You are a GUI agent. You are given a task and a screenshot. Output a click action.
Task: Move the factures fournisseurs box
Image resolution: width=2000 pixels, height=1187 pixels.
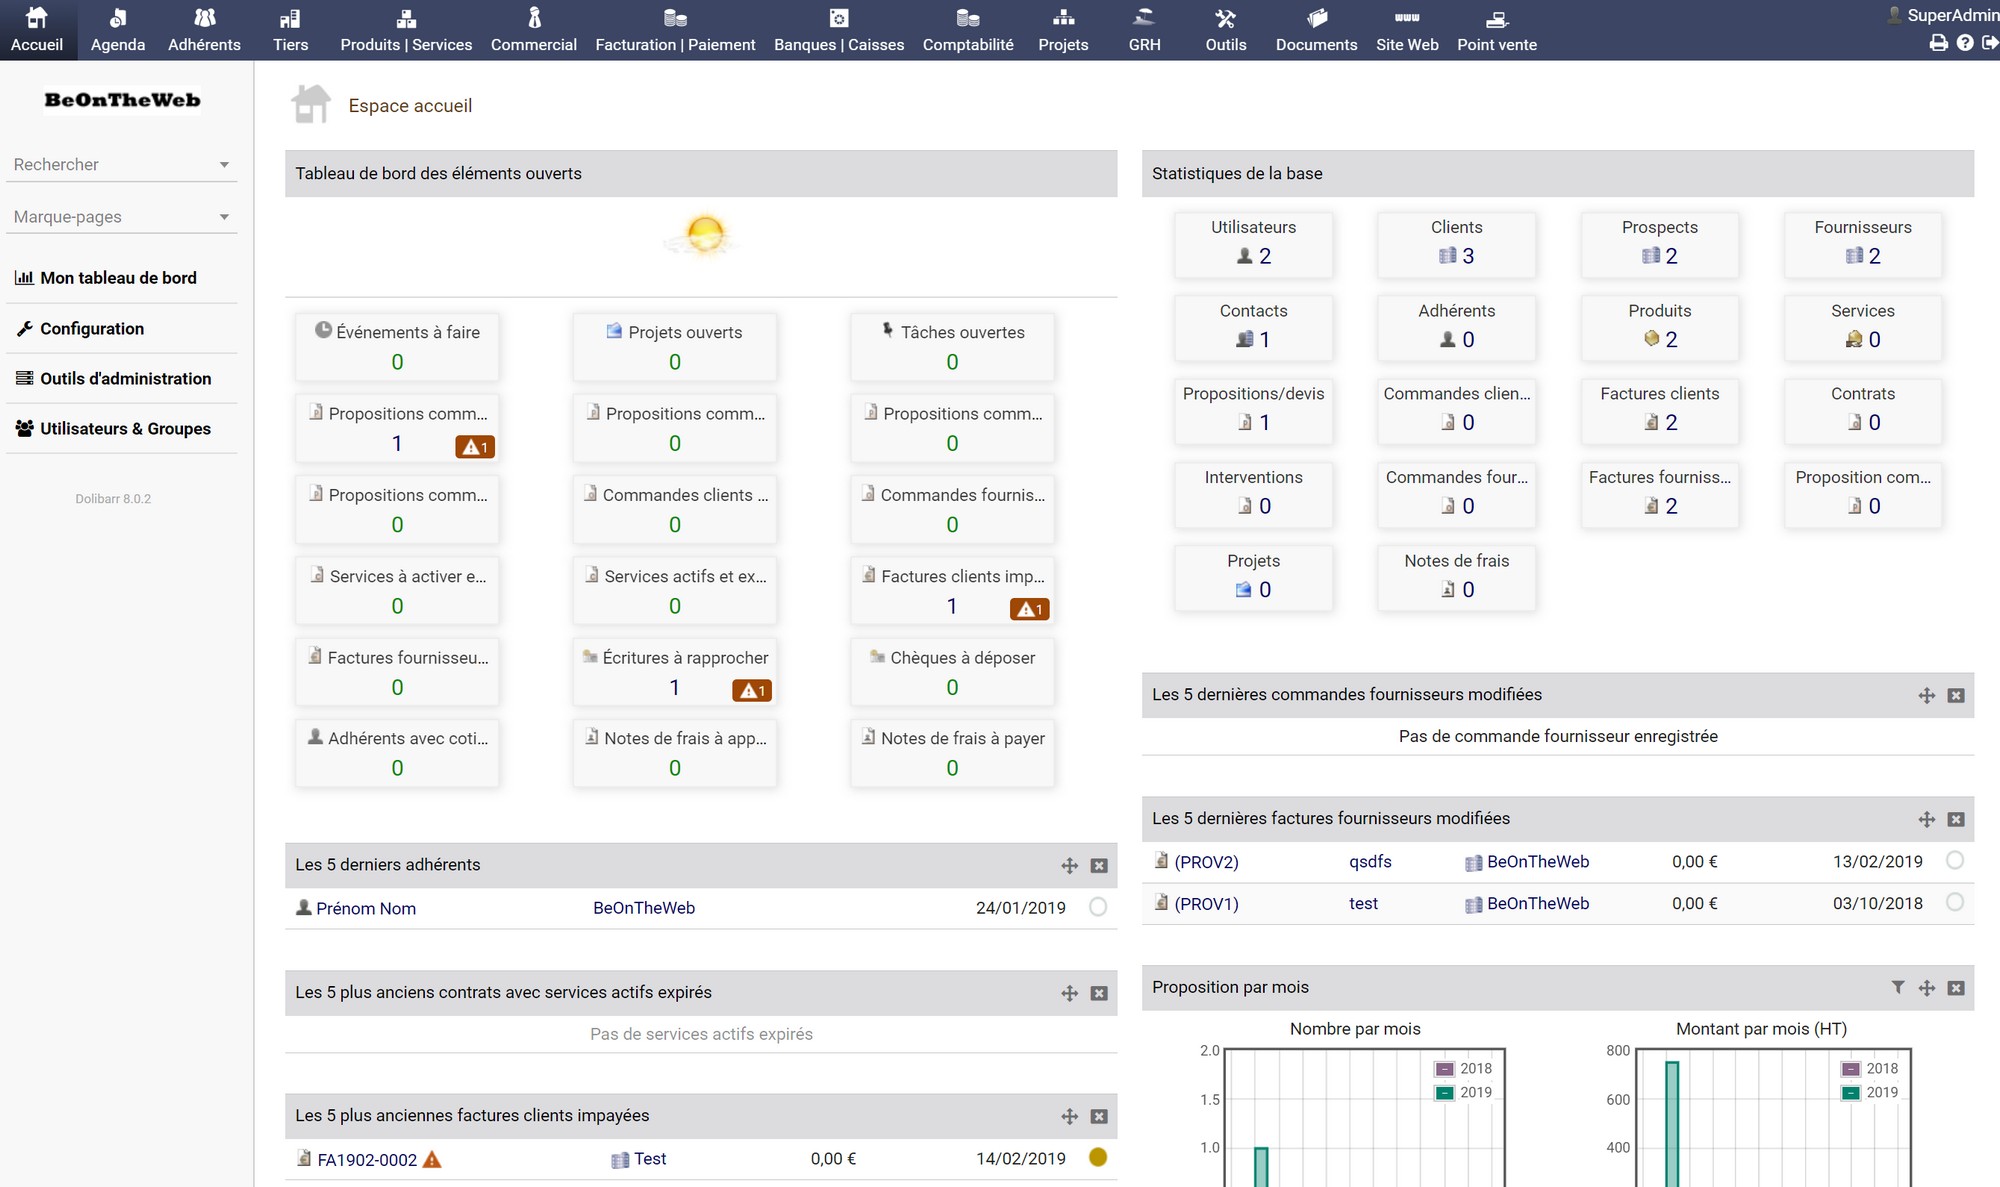pos(1927,820)
